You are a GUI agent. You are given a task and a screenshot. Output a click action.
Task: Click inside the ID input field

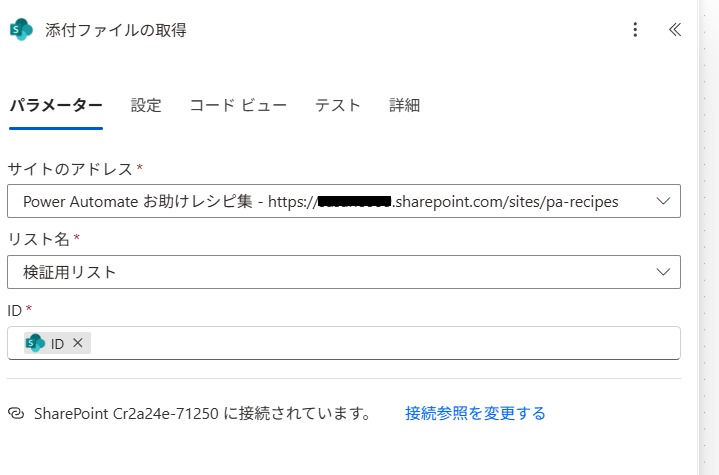point(344,343)
